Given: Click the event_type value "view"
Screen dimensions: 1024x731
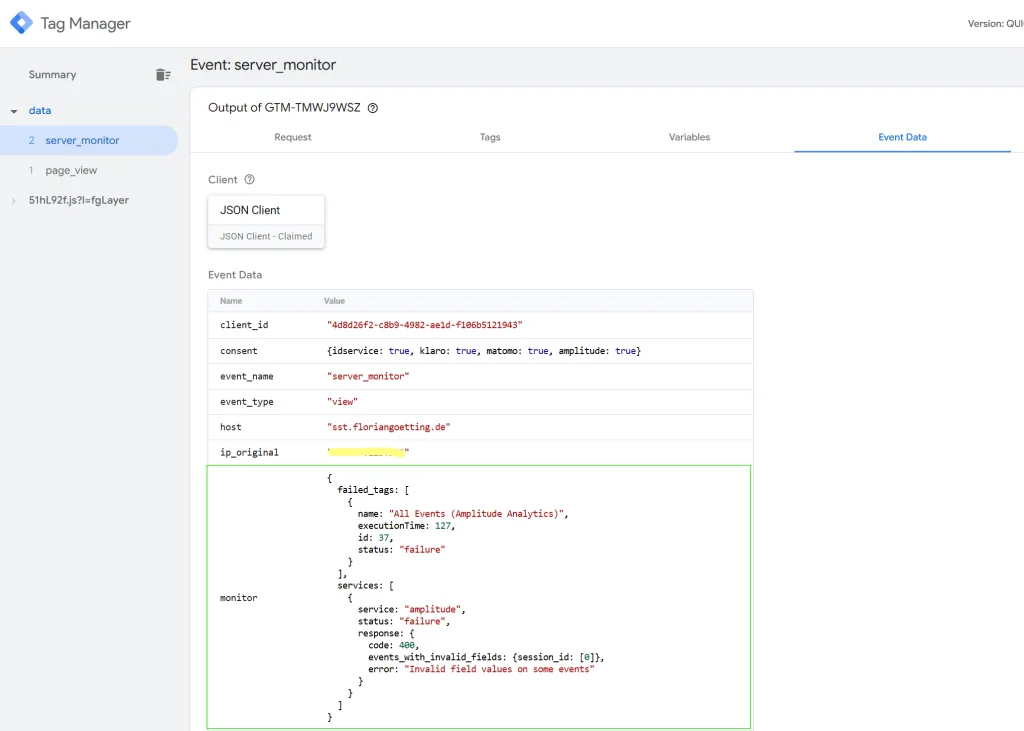Looking at the screenshot, I should [342, 402].
